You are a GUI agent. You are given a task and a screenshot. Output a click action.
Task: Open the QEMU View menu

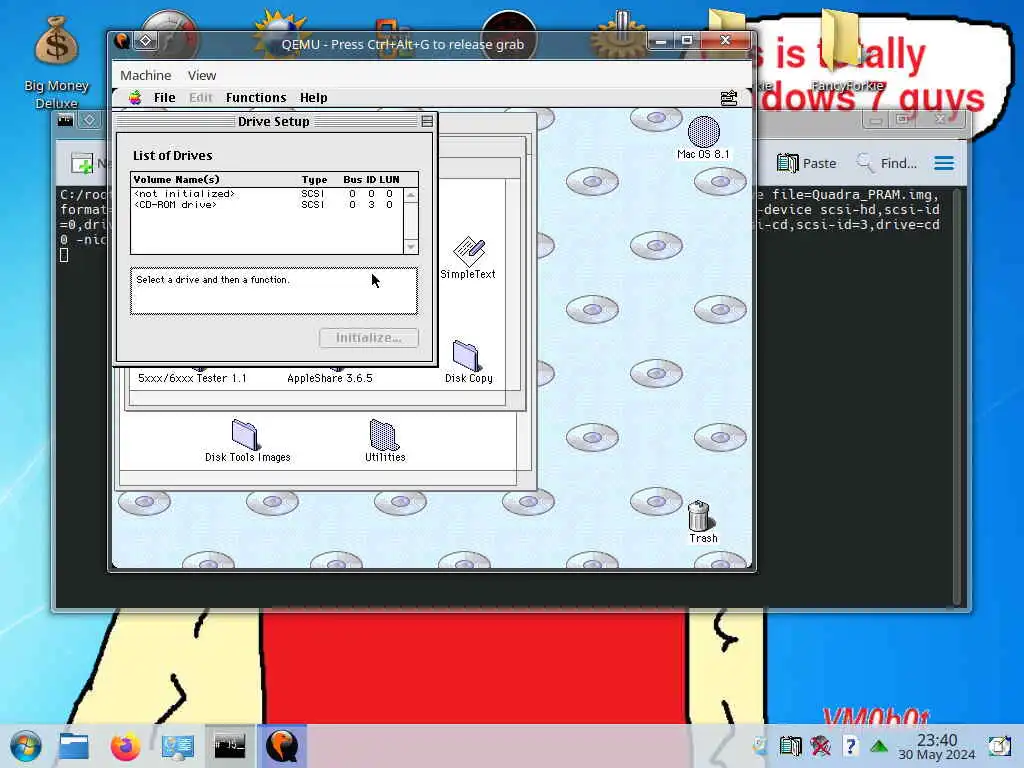[x=202, y=75]
